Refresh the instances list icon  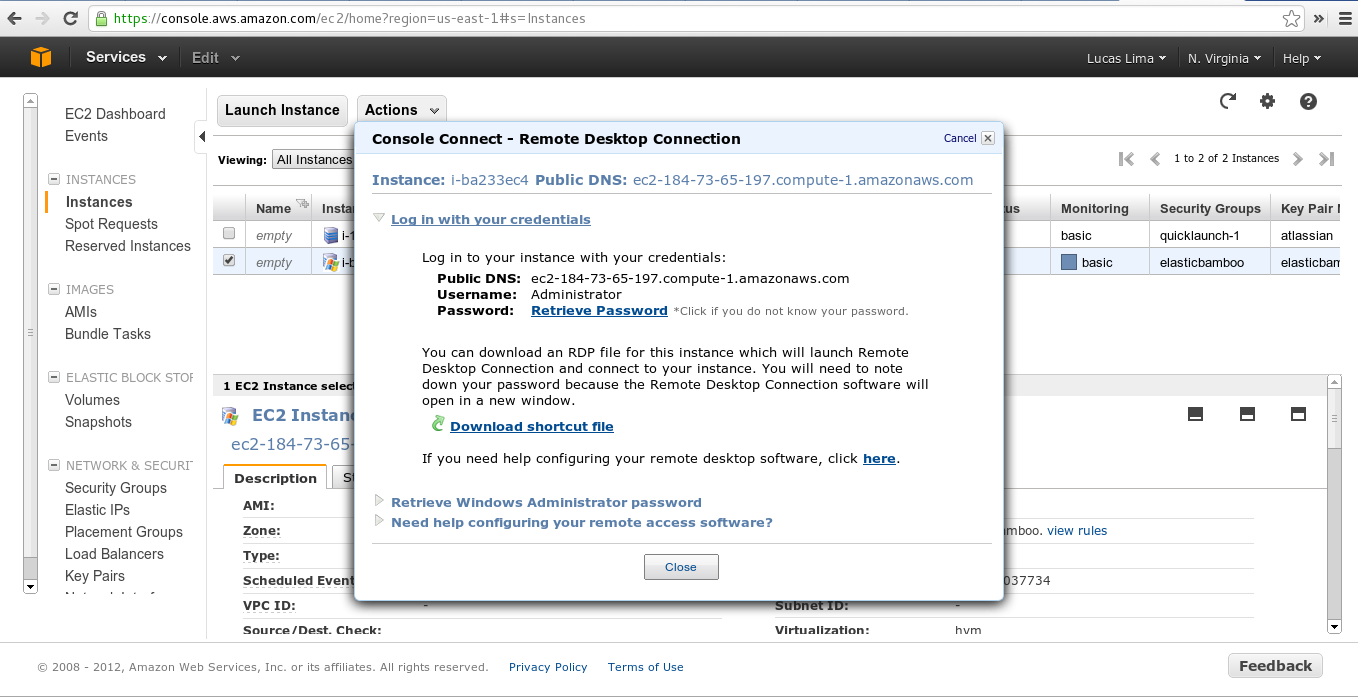[1228, 101]
